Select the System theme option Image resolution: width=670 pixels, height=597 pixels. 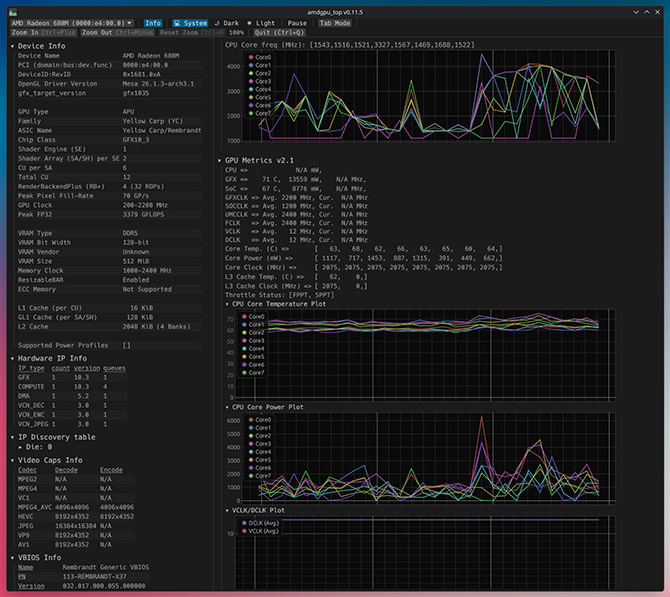[x=191, y=23]
